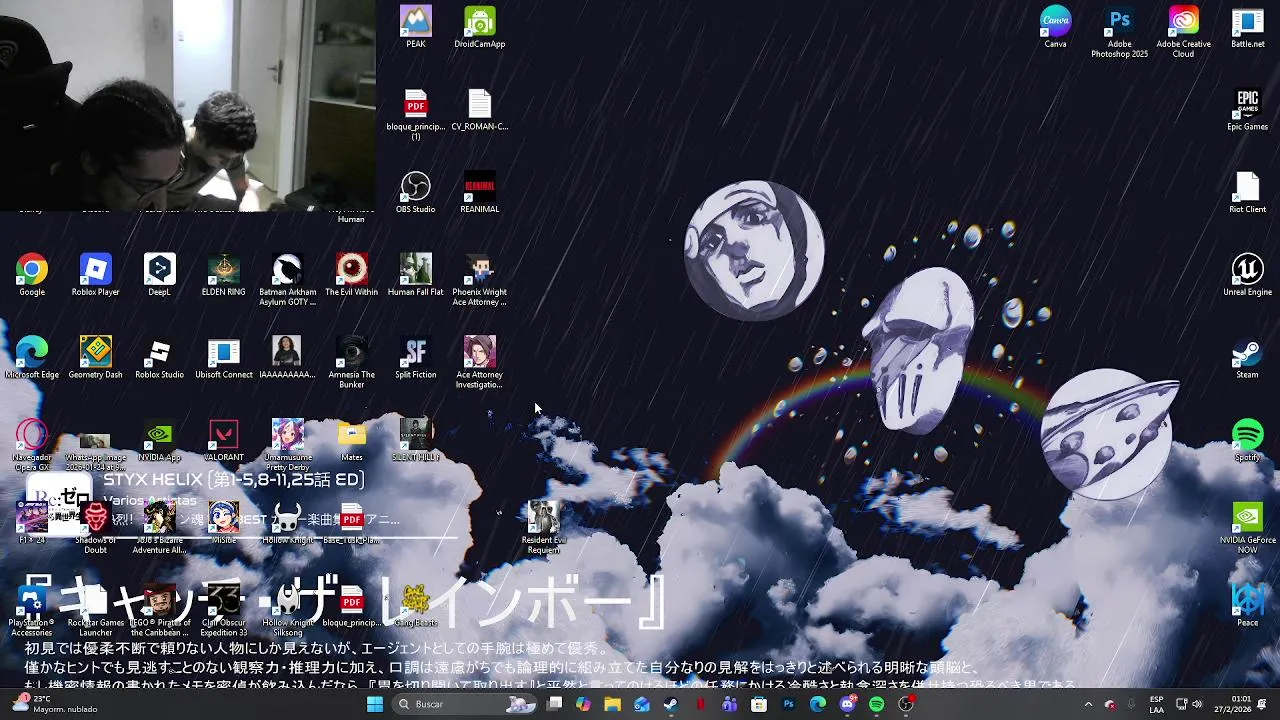
Task: Launch Battle.net desktop shortcut
Action: coord(1248,27)
